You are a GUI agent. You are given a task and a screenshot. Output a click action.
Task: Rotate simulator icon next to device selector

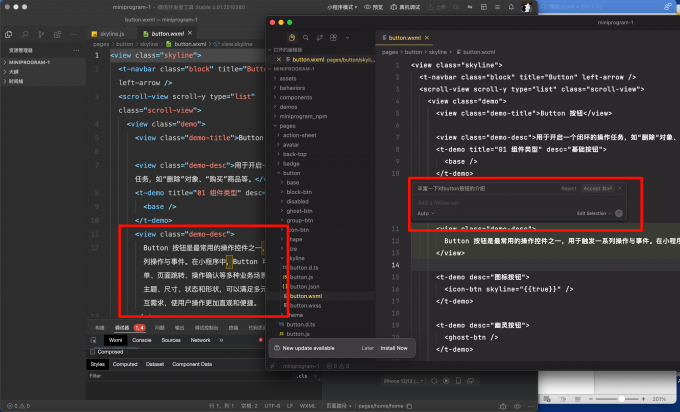pos(434,381)
